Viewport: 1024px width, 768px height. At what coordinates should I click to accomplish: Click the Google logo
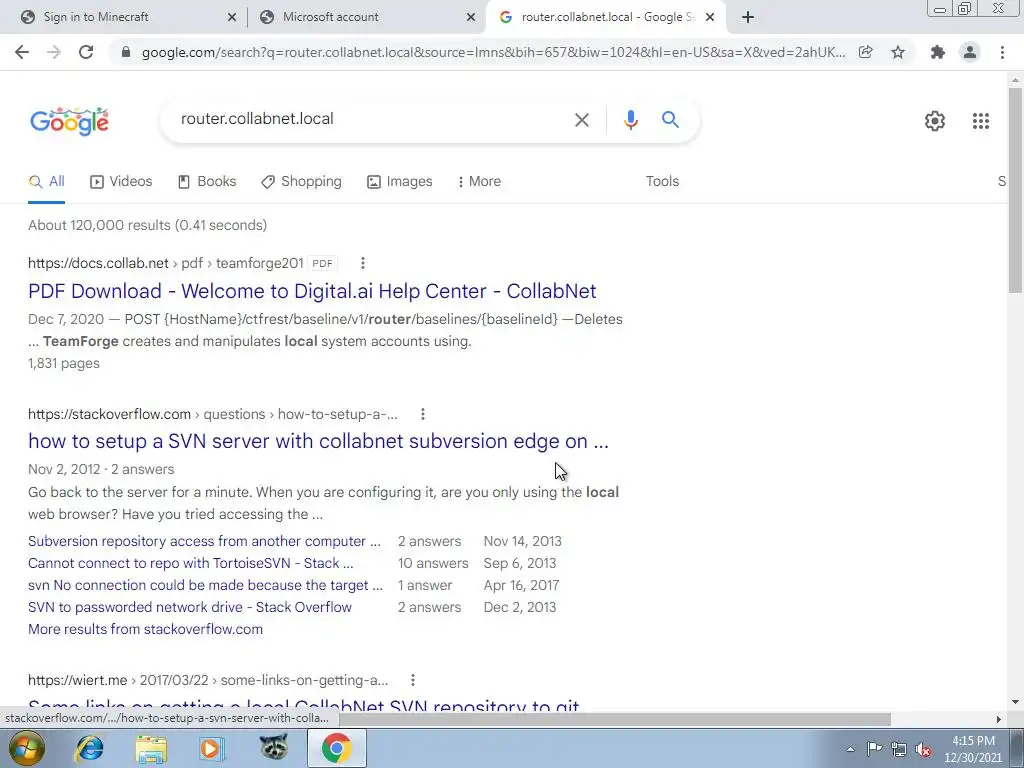coord(69,121)
